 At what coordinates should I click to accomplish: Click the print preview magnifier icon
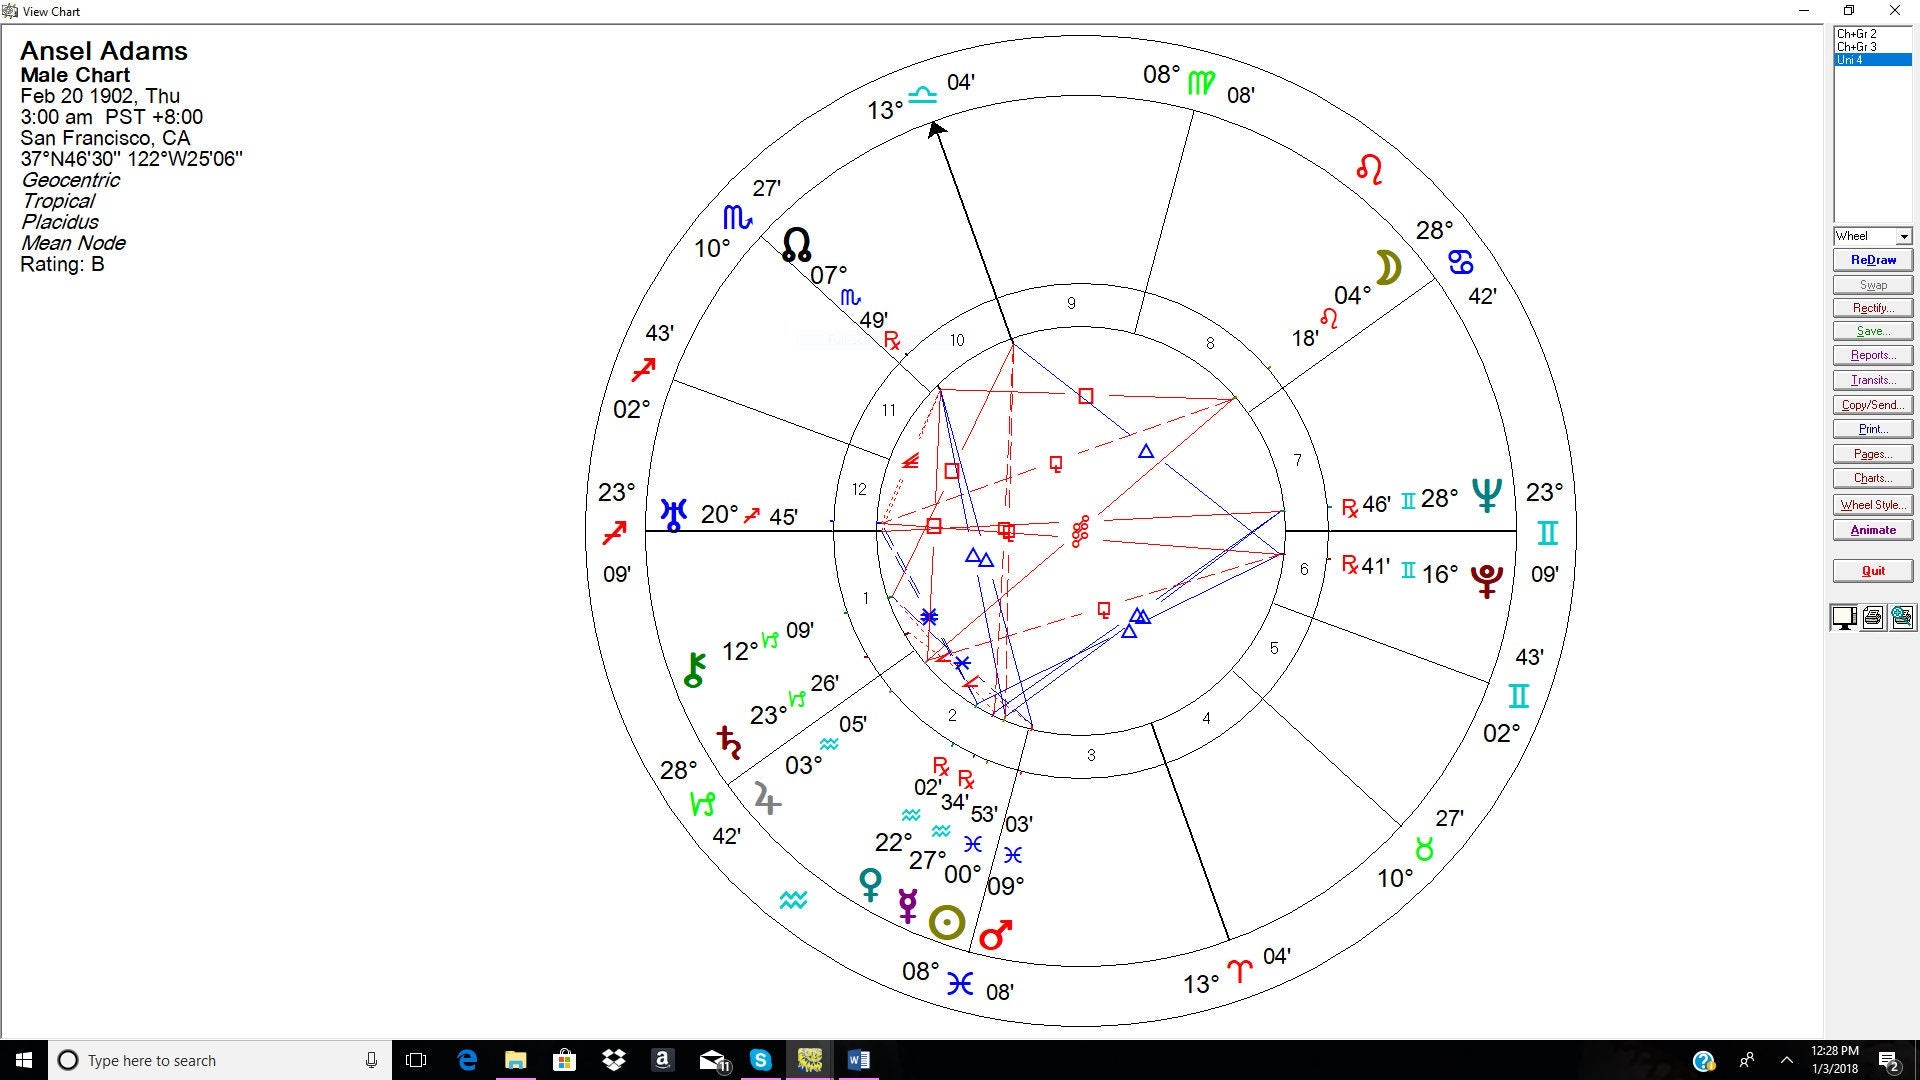pyautogui.click(x=1902, y=618)
